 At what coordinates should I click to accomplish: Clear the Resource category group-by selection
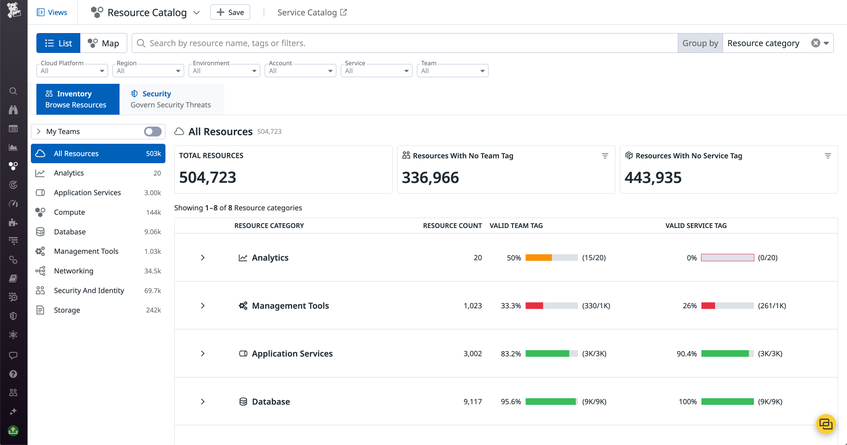click(x=816, y=43)
